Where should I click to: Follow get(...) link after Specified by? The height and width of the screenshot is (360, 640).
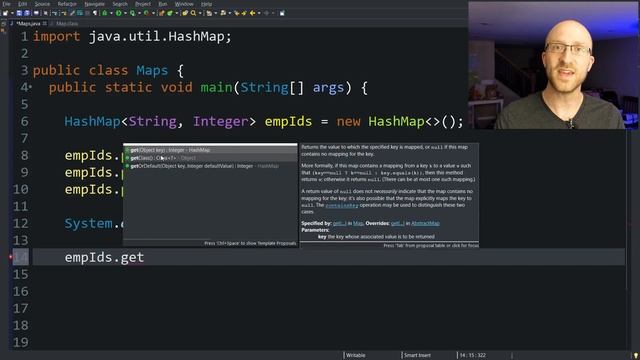(340, 223)
